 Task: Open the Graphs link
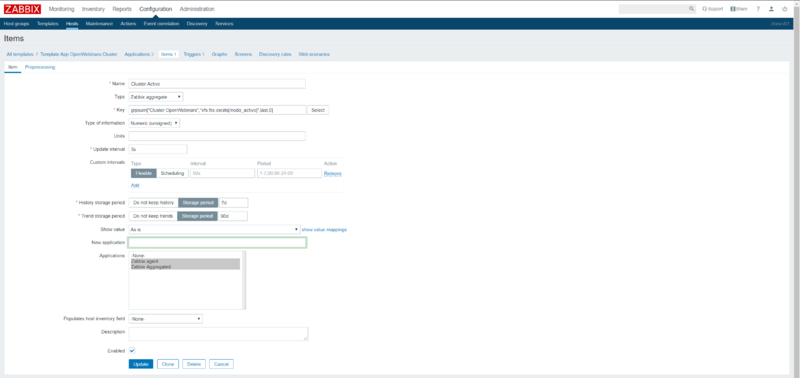(219, 54)
